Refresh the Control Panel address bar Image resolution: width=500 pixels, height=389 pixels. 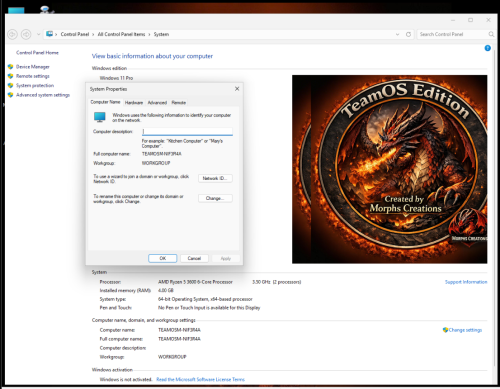(x=408, y=34)
